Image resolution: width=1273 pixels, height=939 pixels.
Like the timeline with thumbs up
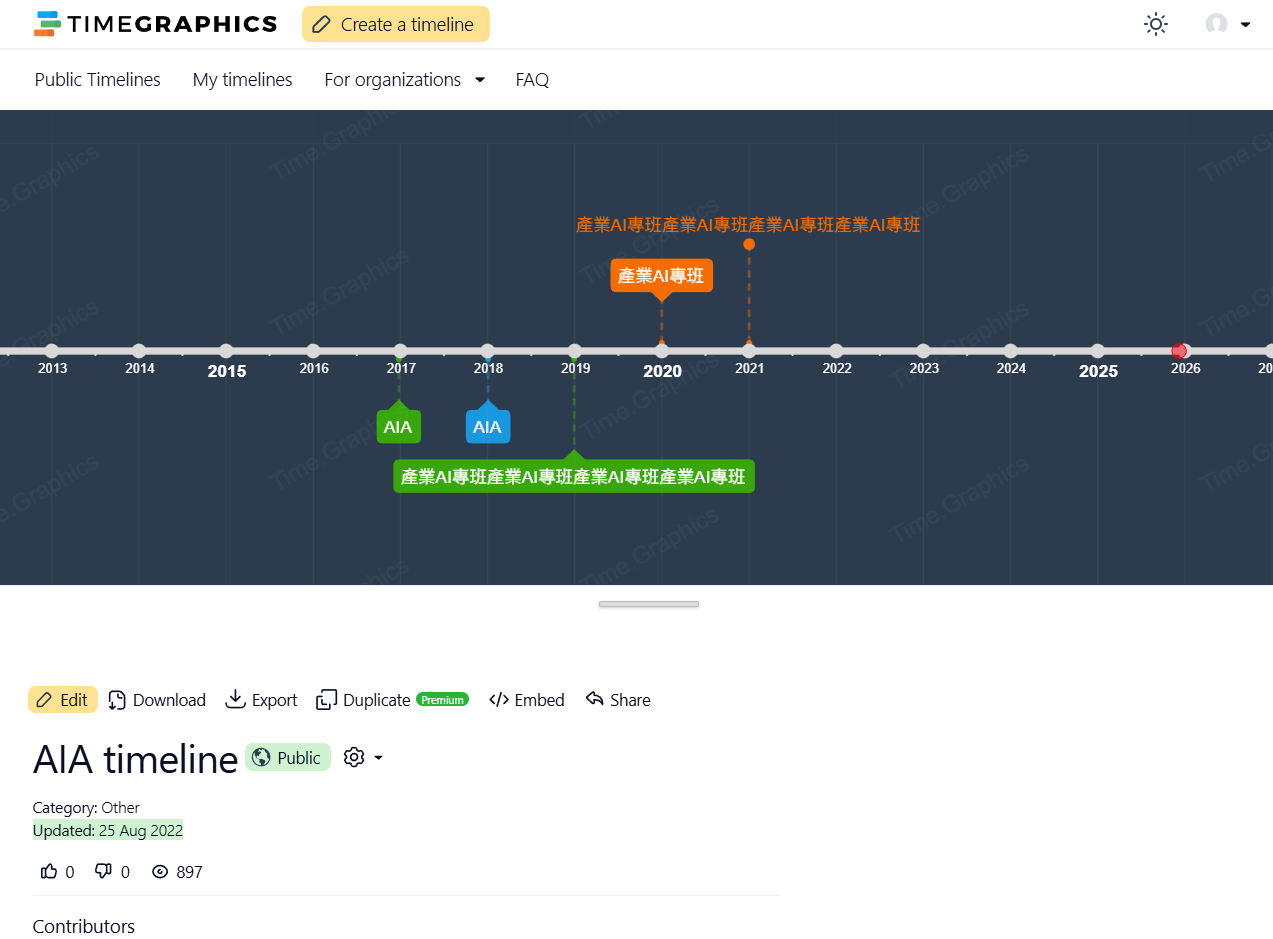tap(49, 872)
